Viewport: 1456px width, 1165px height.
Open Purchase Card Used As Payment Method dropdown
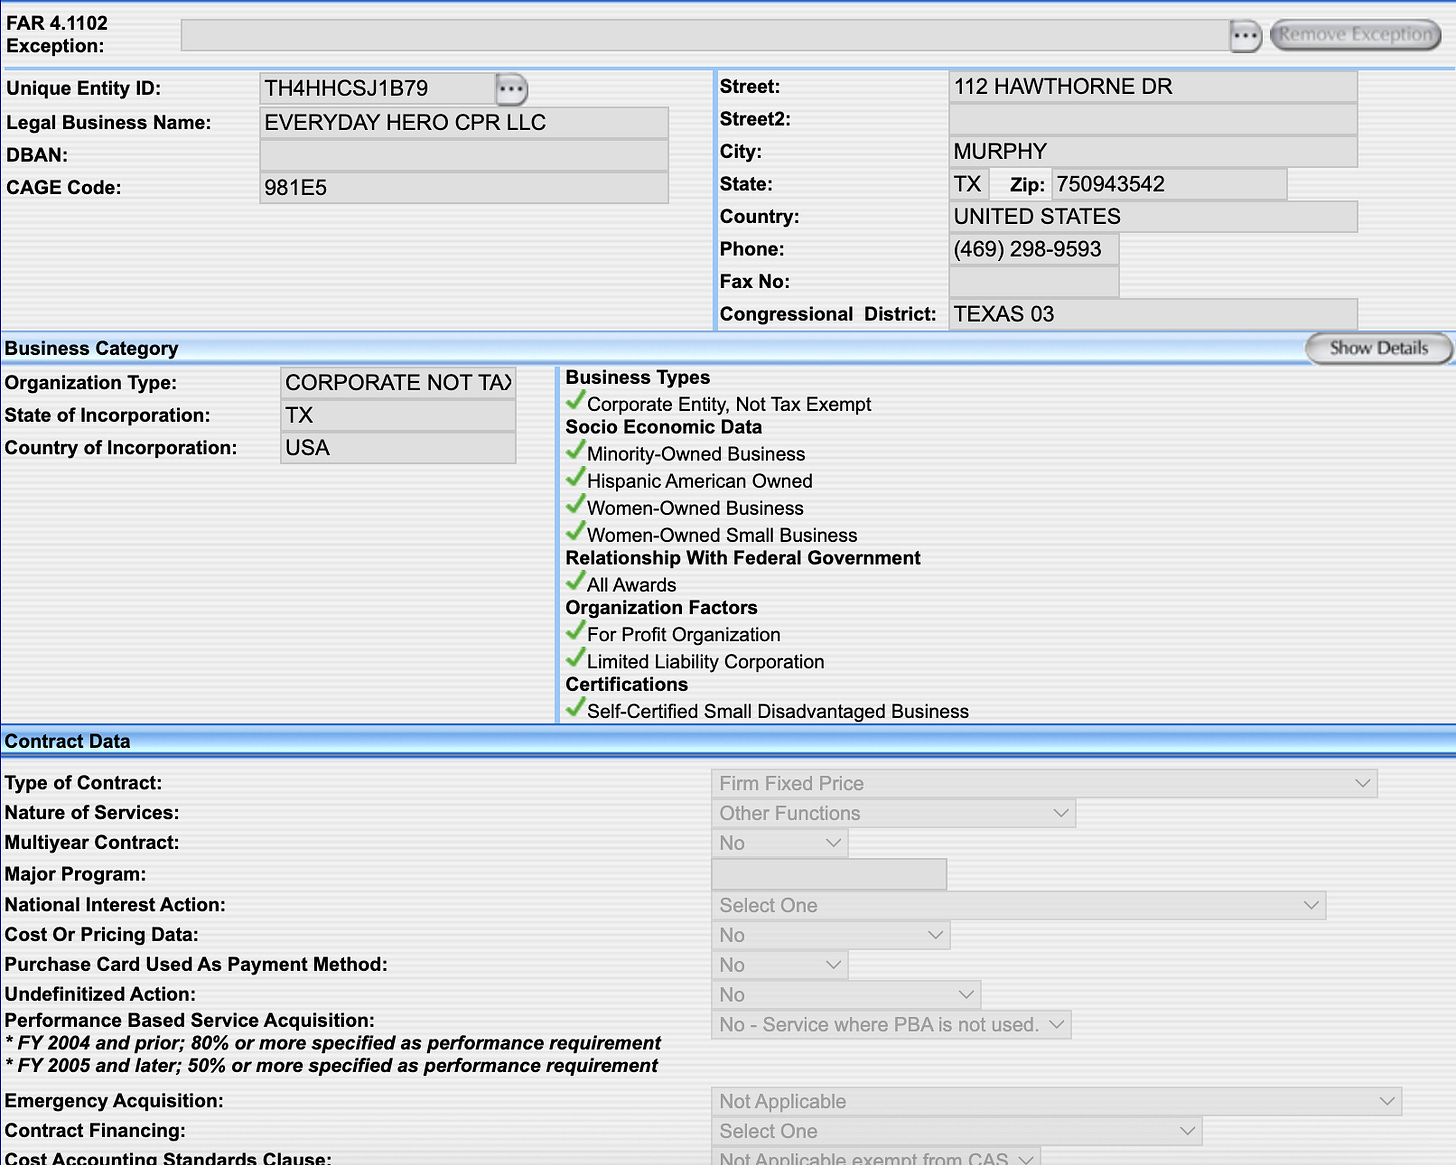click(x=780, y=965)
